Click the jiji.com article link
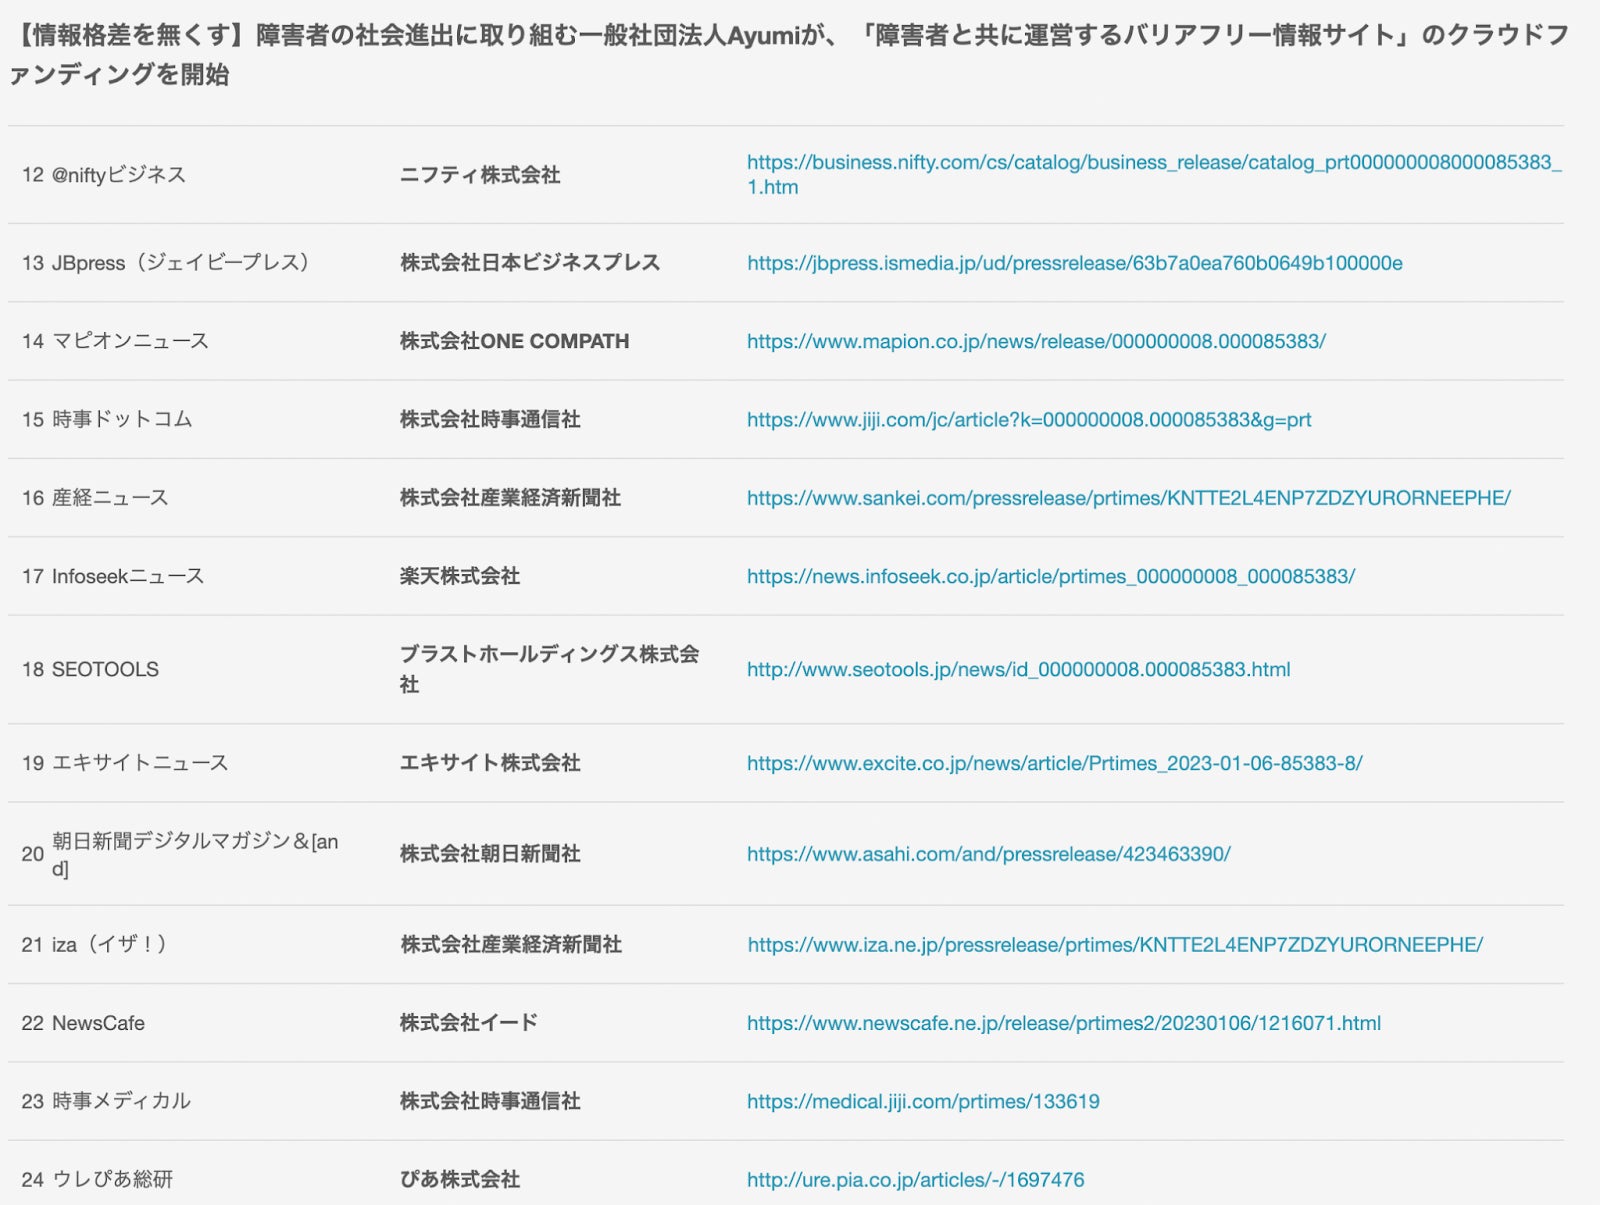Image resolution: width=1600 pixels, height=1205 pixels. (1029, 420)
